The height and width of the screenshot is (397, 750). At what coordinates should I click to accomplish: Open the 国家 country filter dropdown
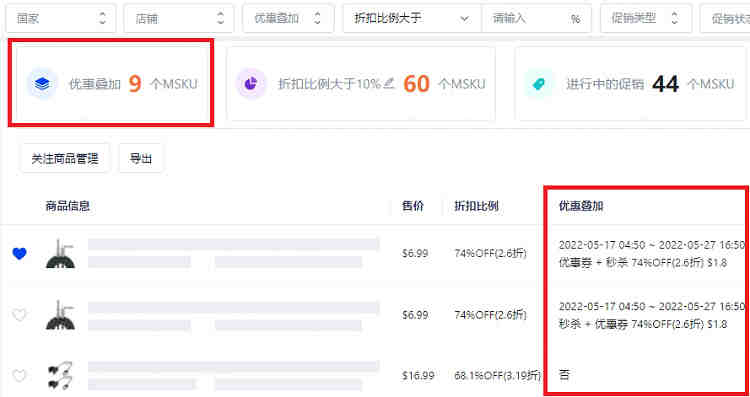[61, 19]
